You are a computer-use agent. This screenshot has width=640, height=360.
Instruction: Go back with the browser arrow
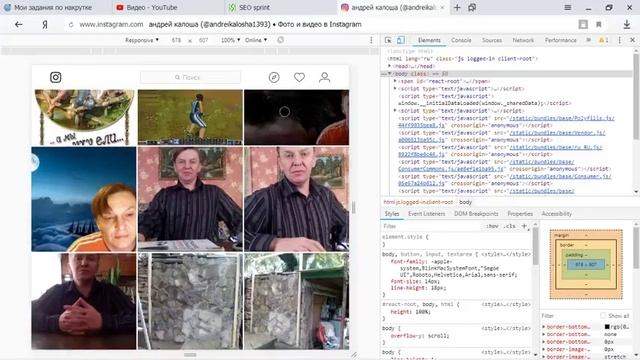pos(18,24)
